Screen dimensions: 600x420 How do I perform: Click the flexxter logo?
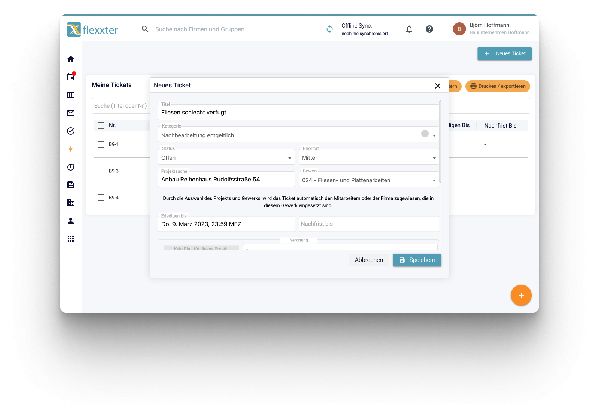(x=92, y=29)
